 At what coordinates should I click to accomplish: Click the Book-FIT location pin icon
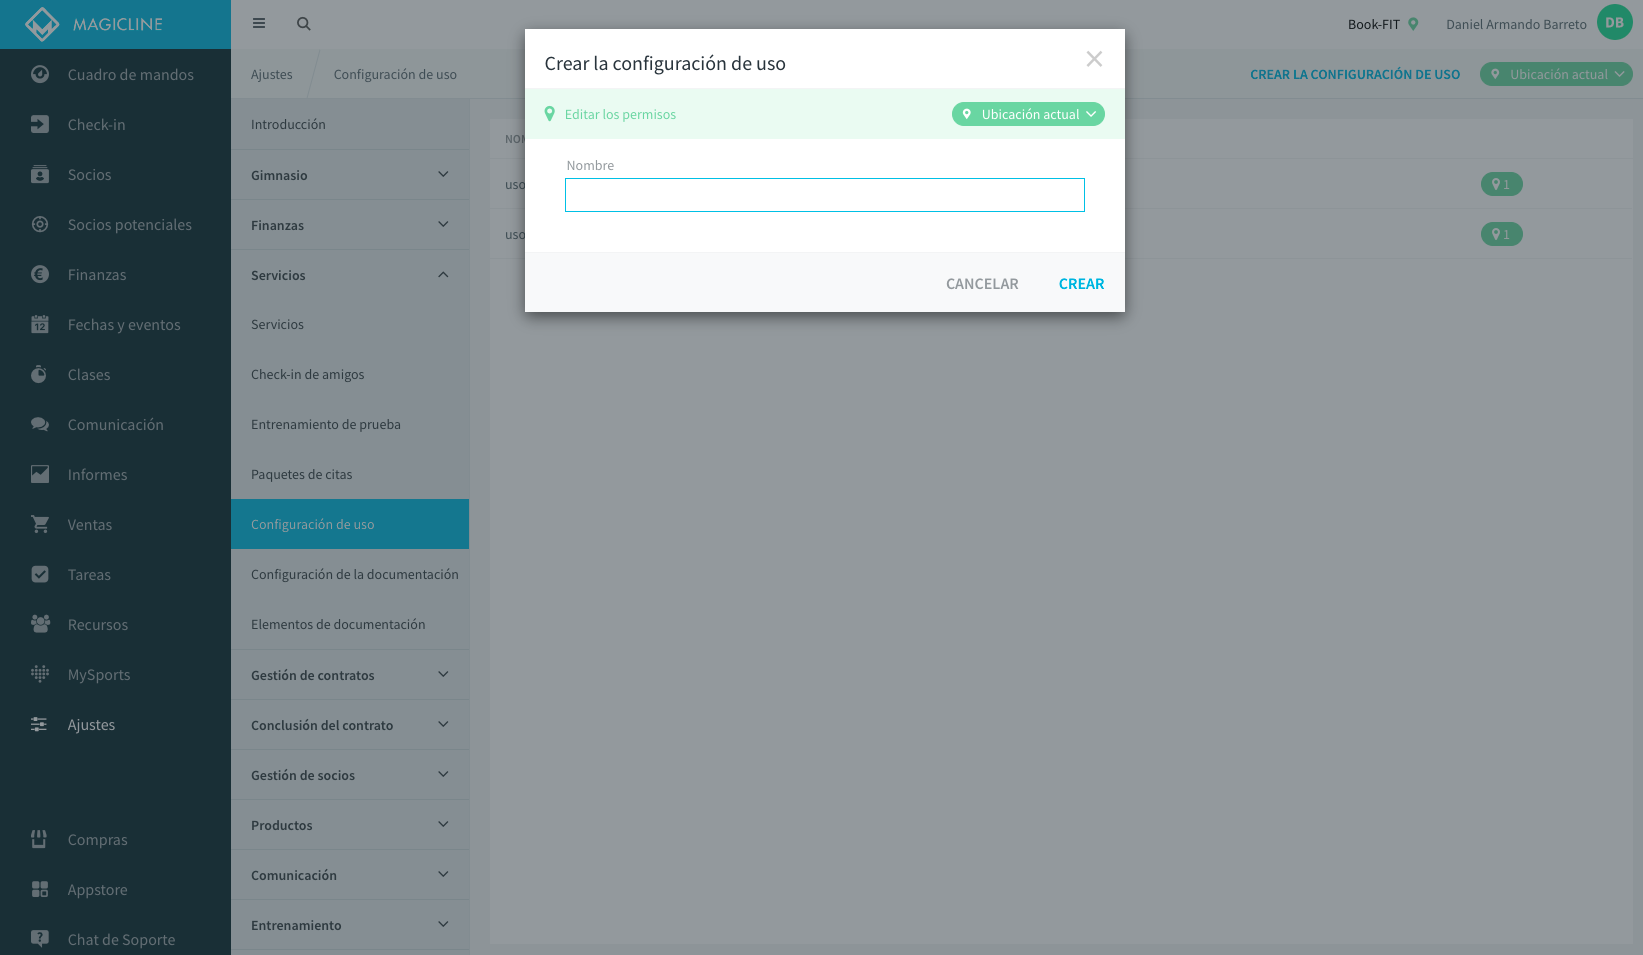coord(1413,24)
